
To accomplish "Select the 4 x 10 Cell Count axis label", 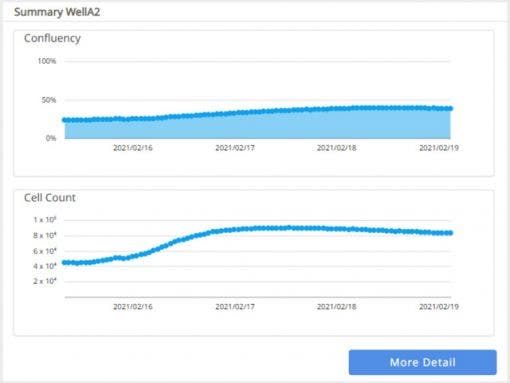I will tap(45, 266).
